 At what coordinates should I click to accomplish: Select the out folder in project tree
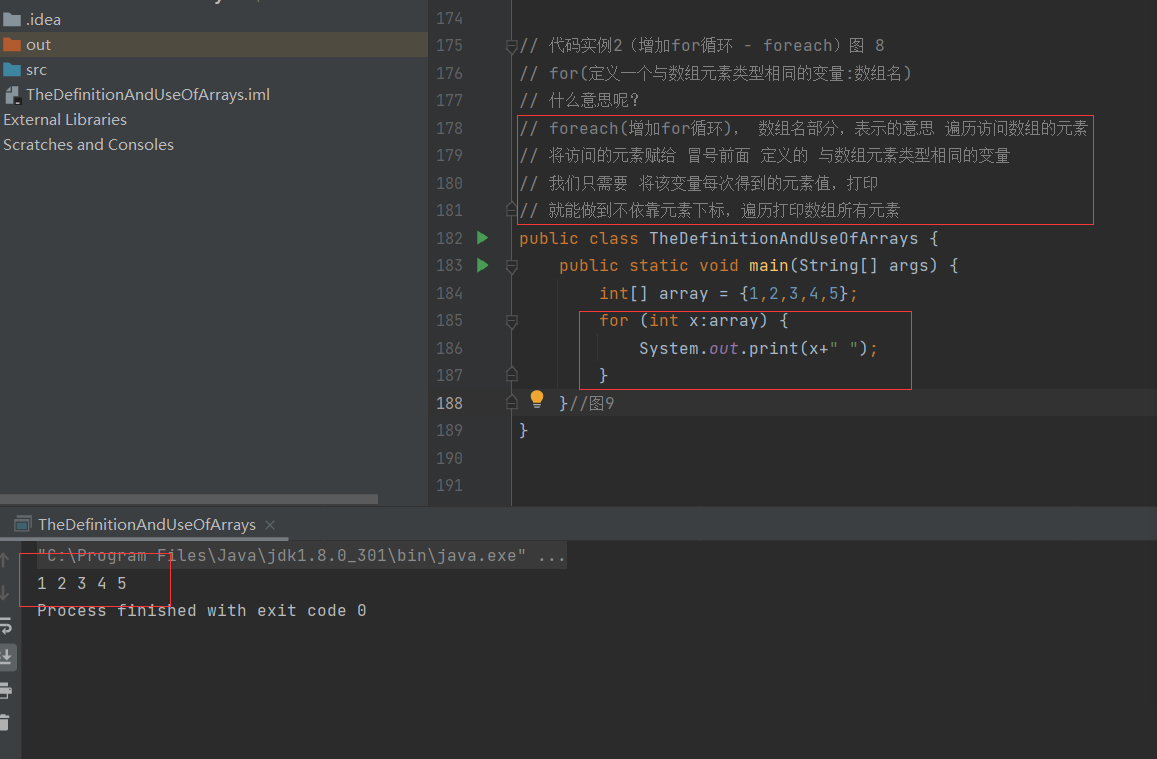point(214,44)
